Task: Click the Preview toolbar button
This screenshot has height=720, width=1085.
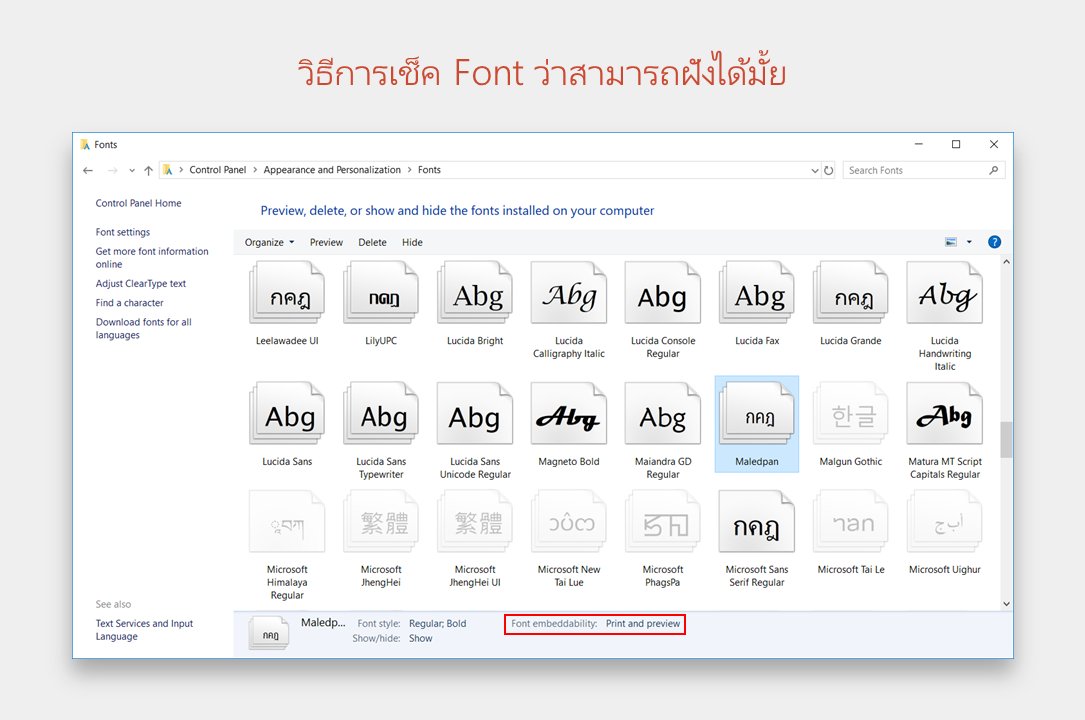Action: pyautogui.click(x=326, y=241)
